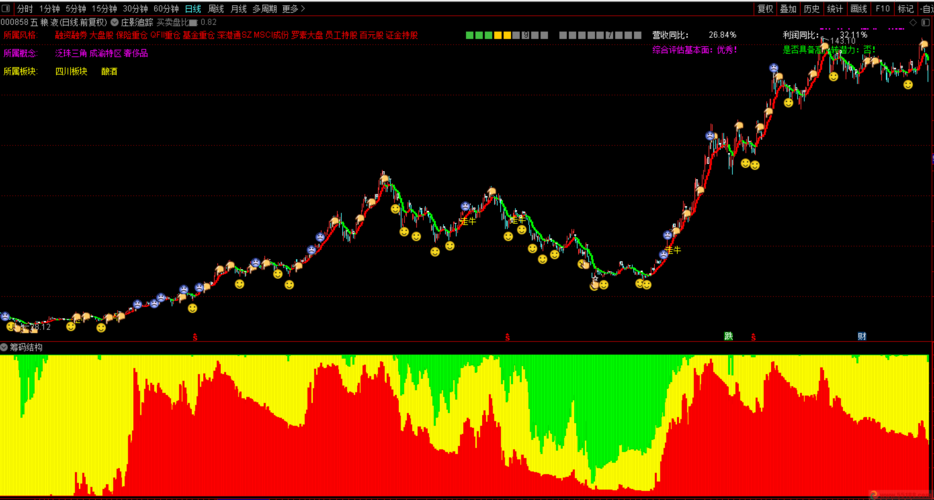Open the 标记 marker menu
This screenshot has width=934, height=500.
905,8
